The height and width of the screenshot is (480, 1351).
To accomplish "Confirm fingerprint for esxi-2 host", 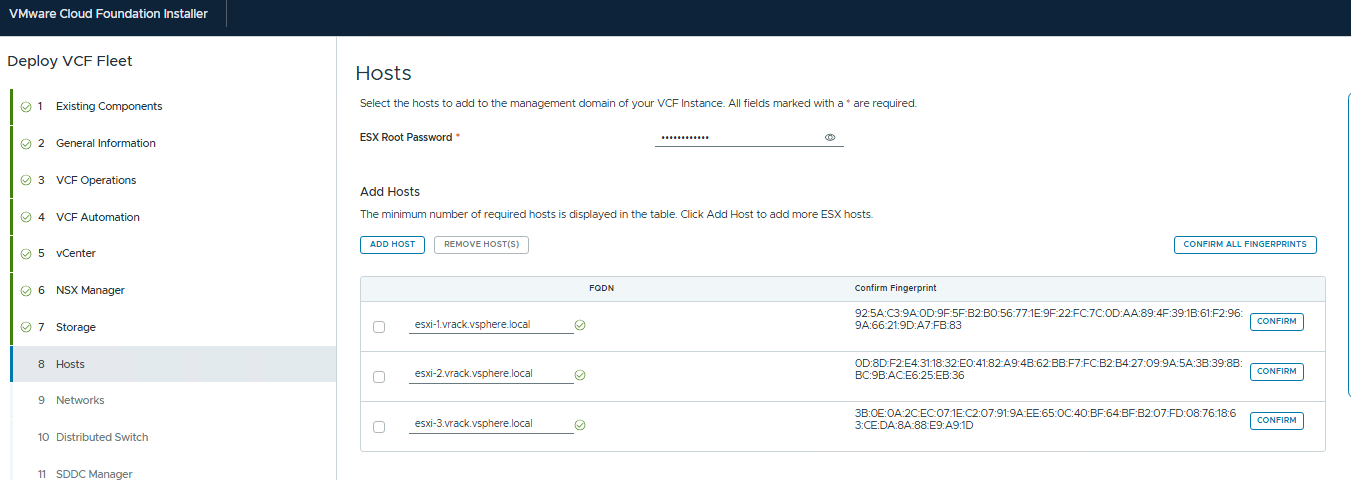I will coord(1276,371).
